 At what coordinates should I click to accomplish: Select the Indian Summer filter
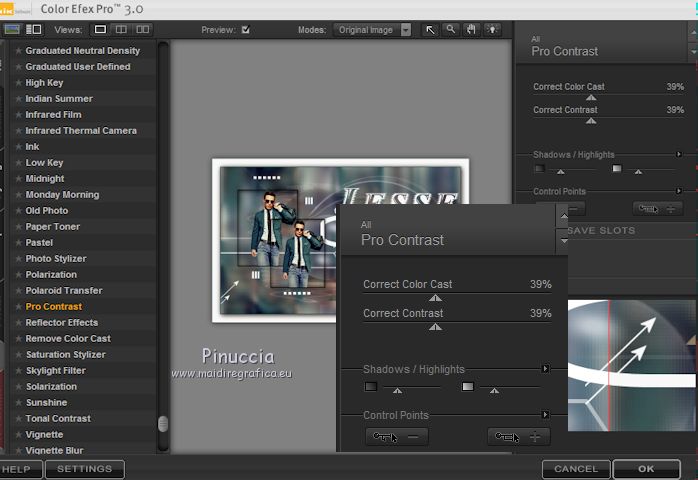pos(83,98)
